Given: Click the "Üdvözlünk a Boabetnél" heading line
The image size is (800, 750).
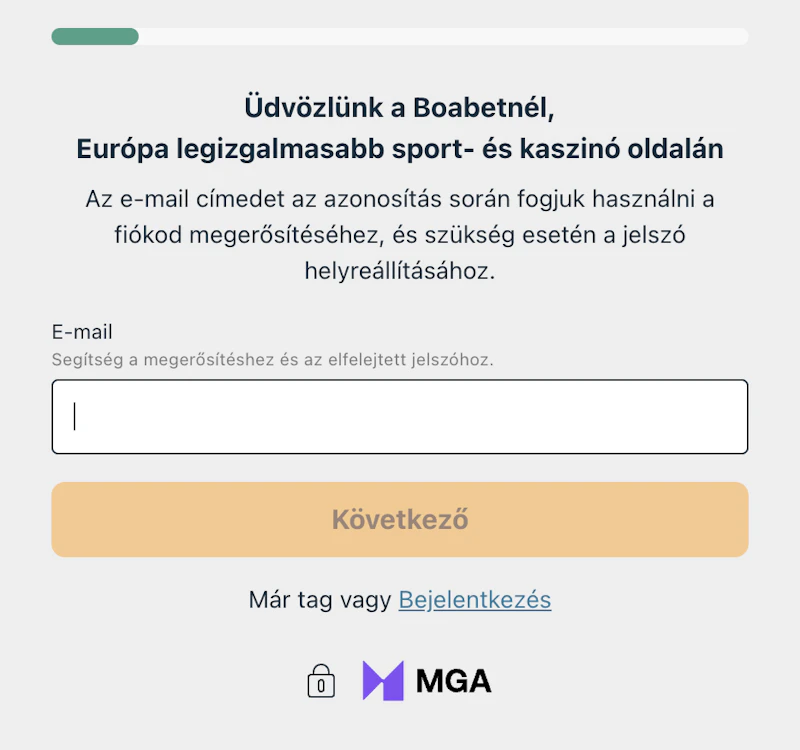Looking at the screenshot, I should click(399, 106).
